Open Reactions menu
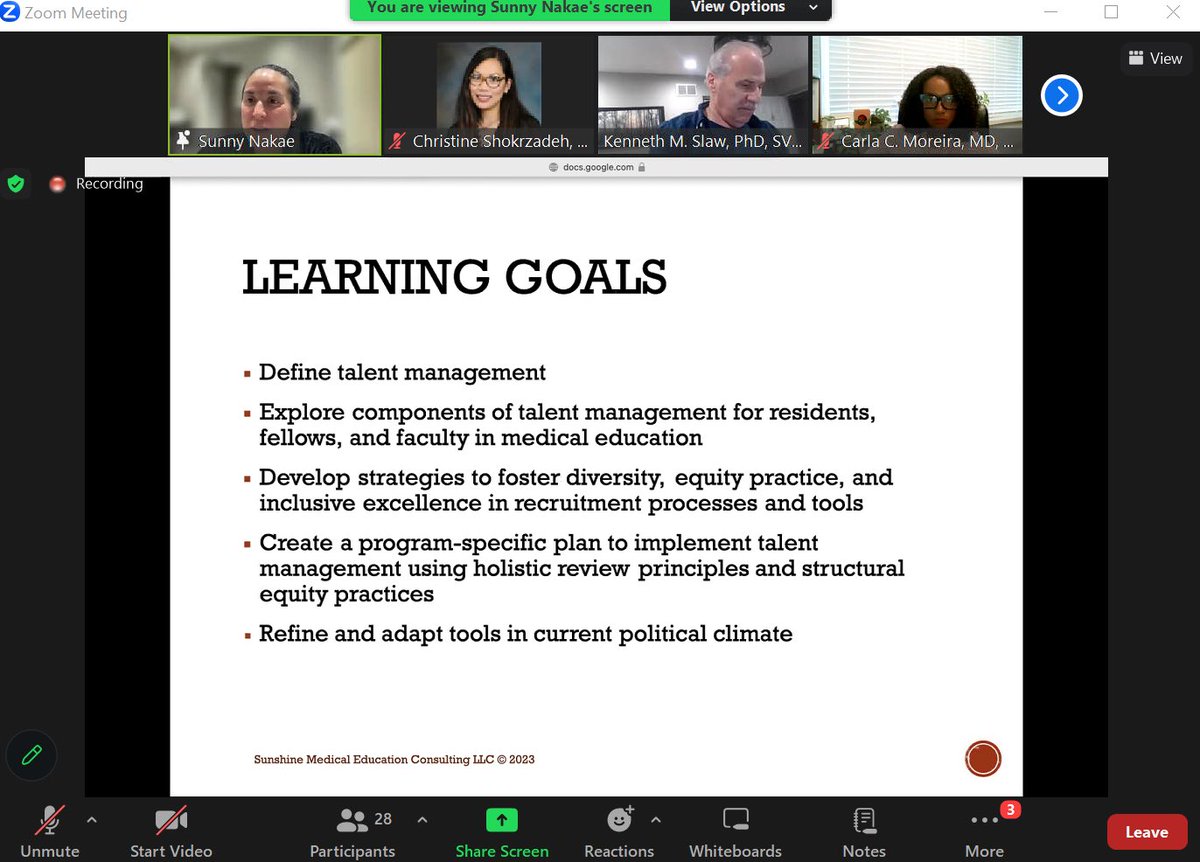 coord(619,832)
